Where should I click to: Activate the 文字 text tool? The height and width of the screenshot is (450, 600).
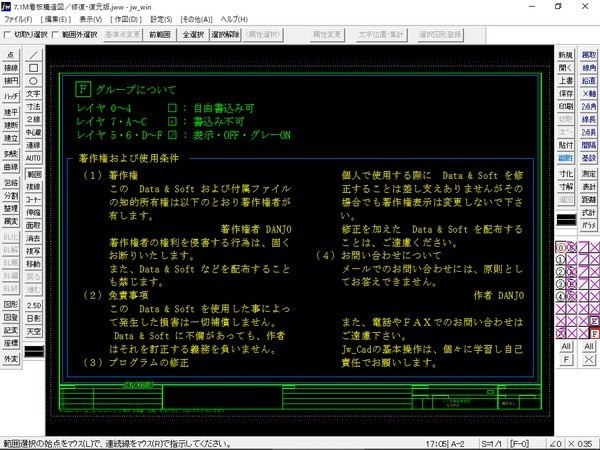point(33,94)
